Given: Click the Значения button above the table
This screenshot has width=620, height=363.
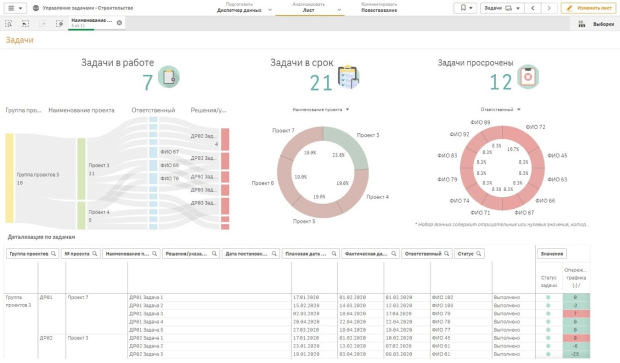Looking at the screenshot, I should [x=552, y=253].
